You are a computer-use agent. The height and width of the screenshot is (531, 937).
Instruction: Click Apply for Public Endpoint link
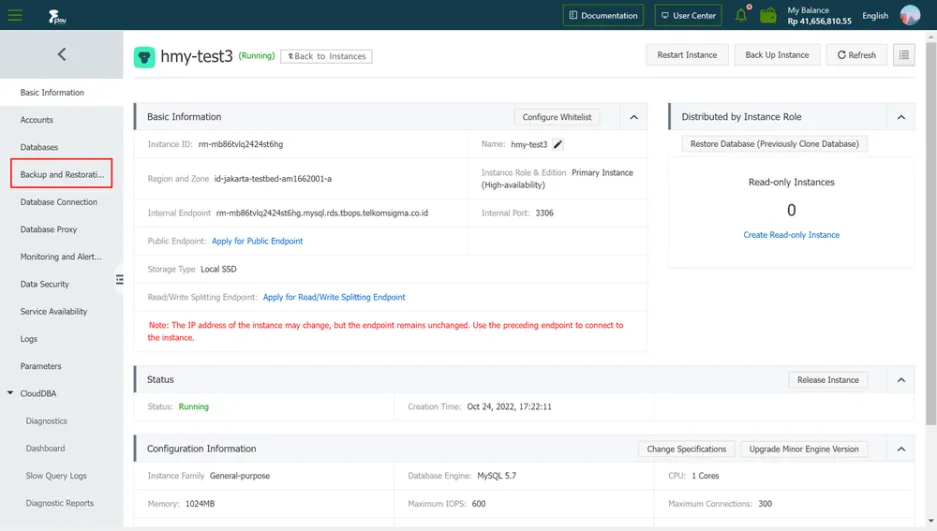tap(257, 241)
